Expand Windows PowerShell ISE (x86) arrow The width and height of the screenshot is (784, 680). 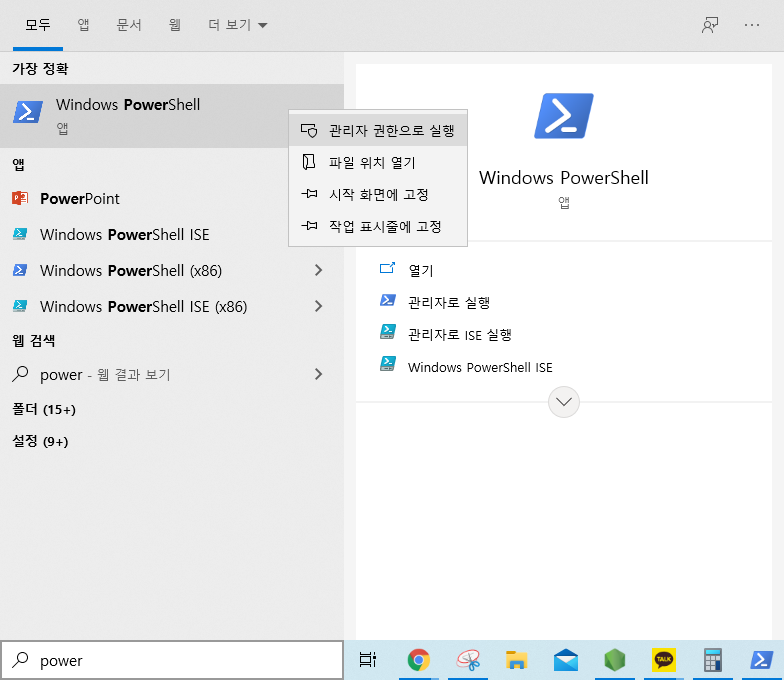click(318, 306)
